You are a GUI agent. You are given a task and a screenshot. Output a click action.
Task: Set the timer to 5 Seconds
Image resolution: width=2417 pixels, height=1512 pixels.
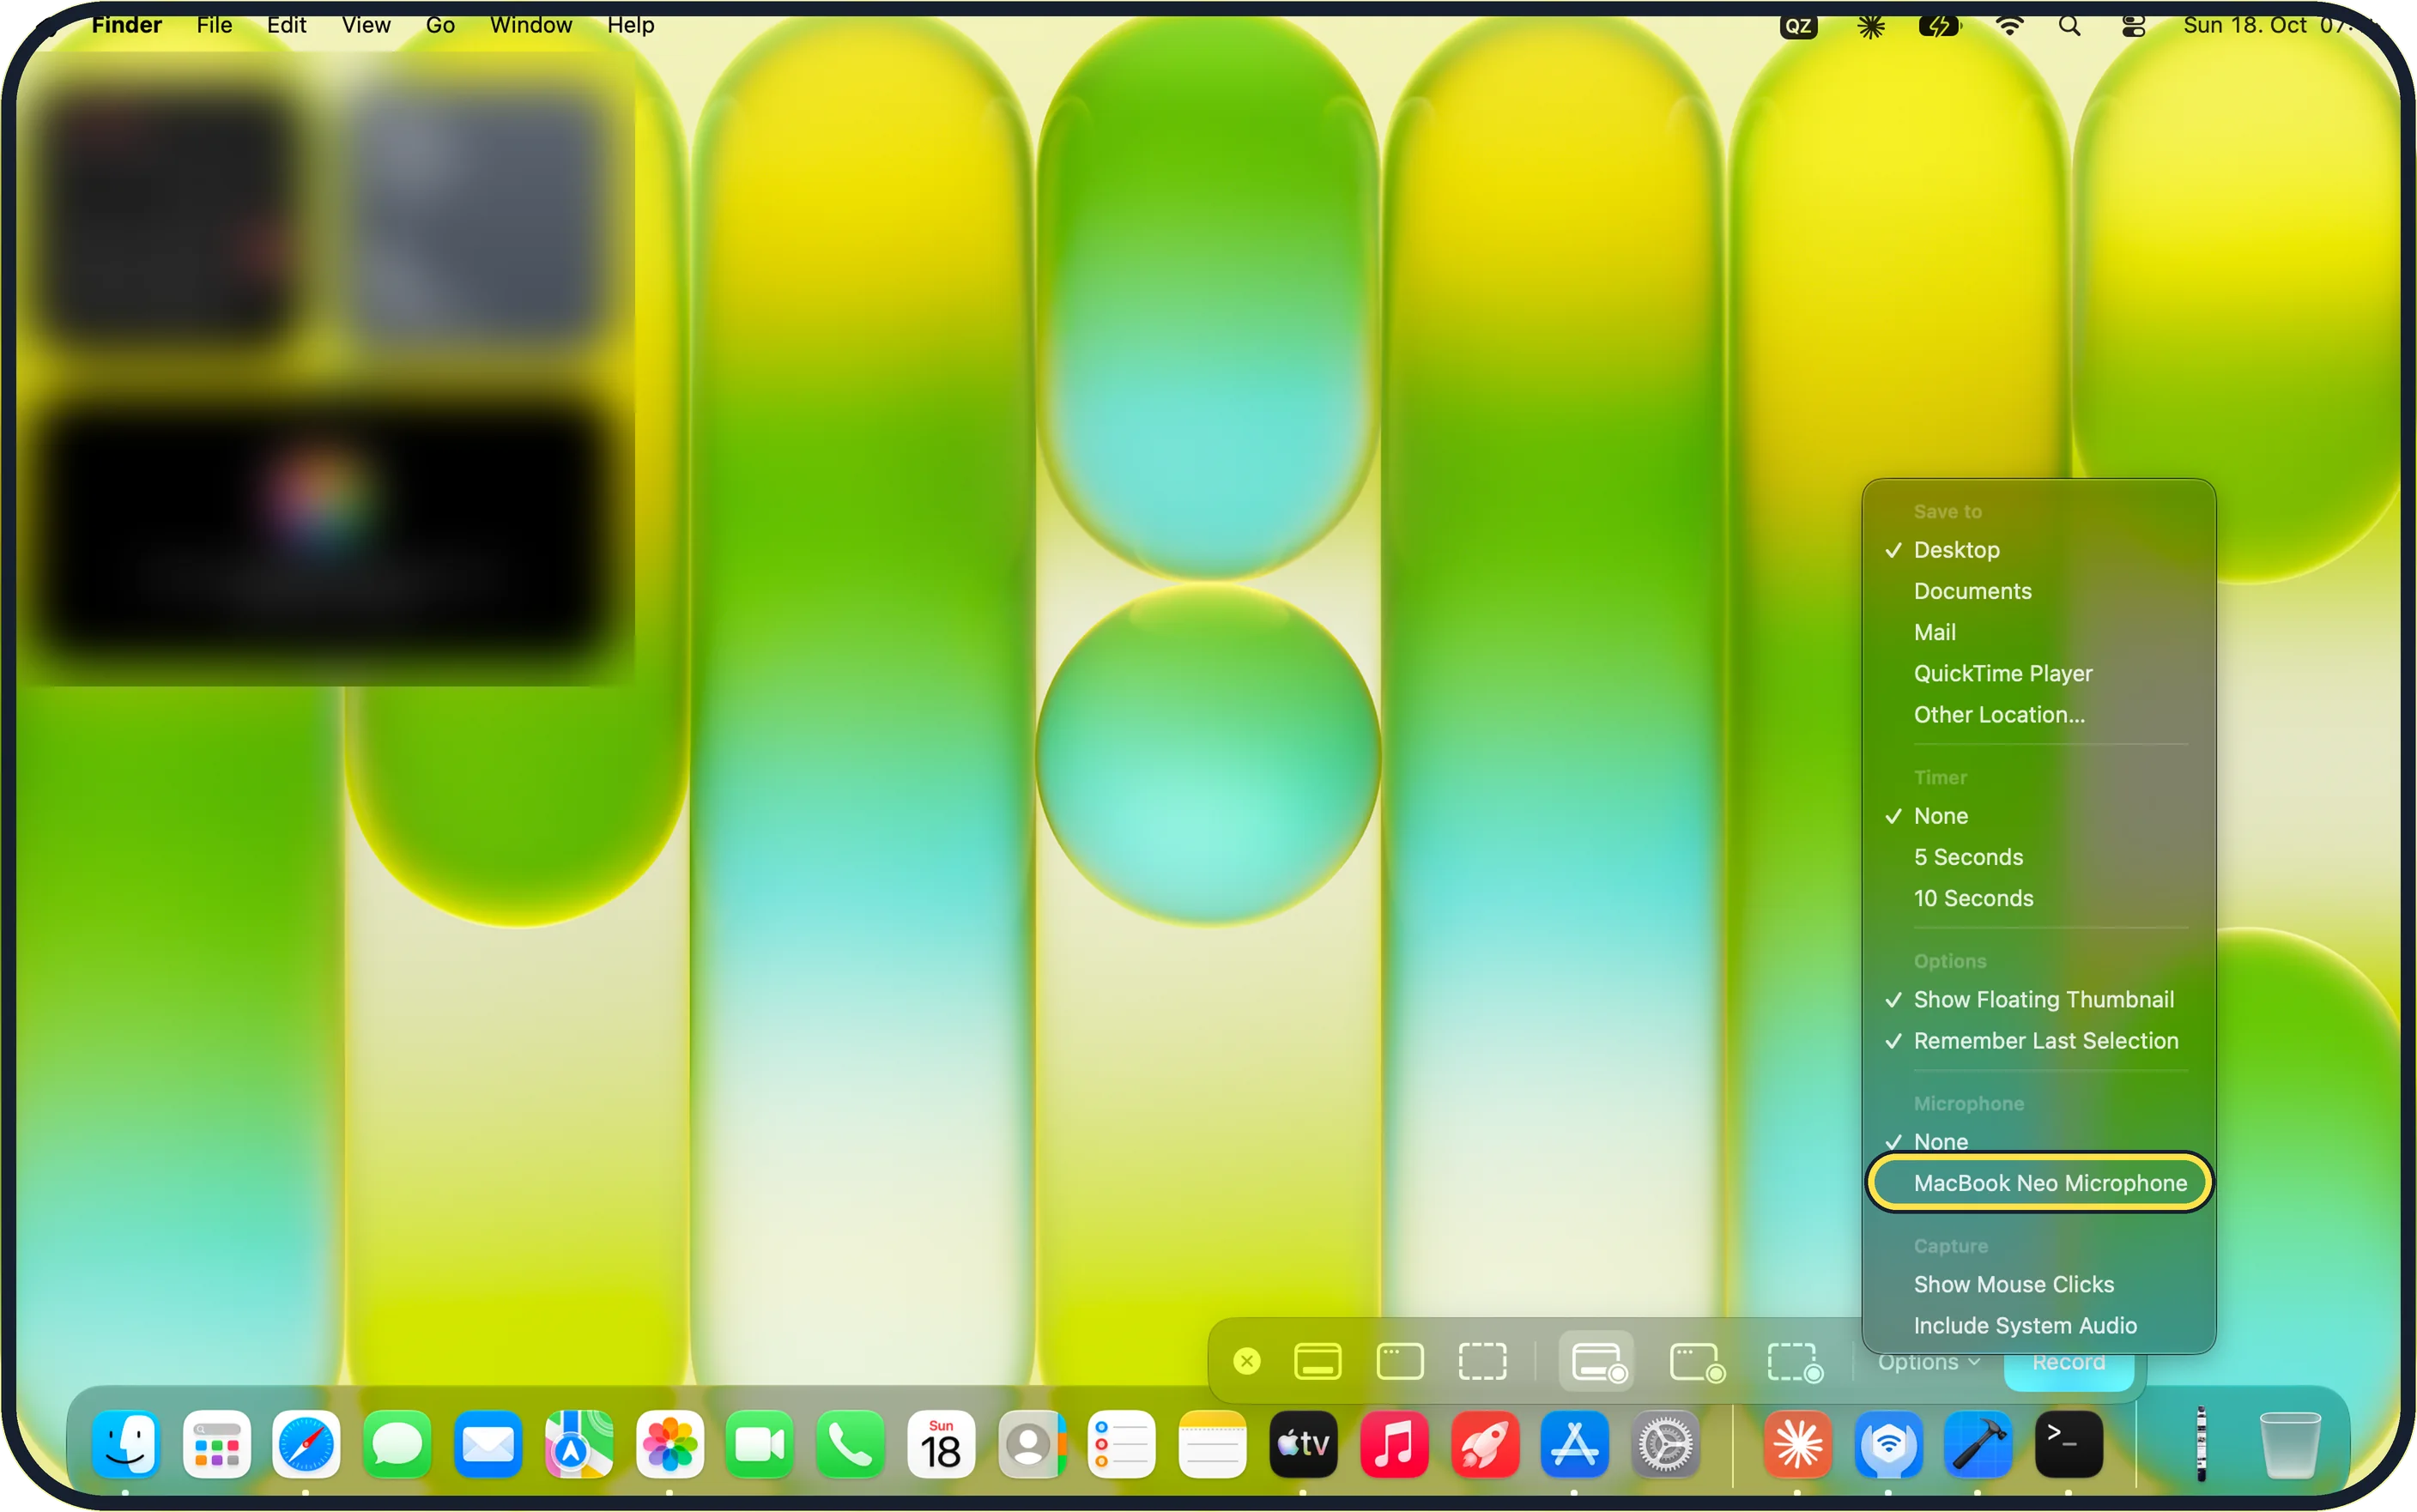click(x=2038, y=857)
